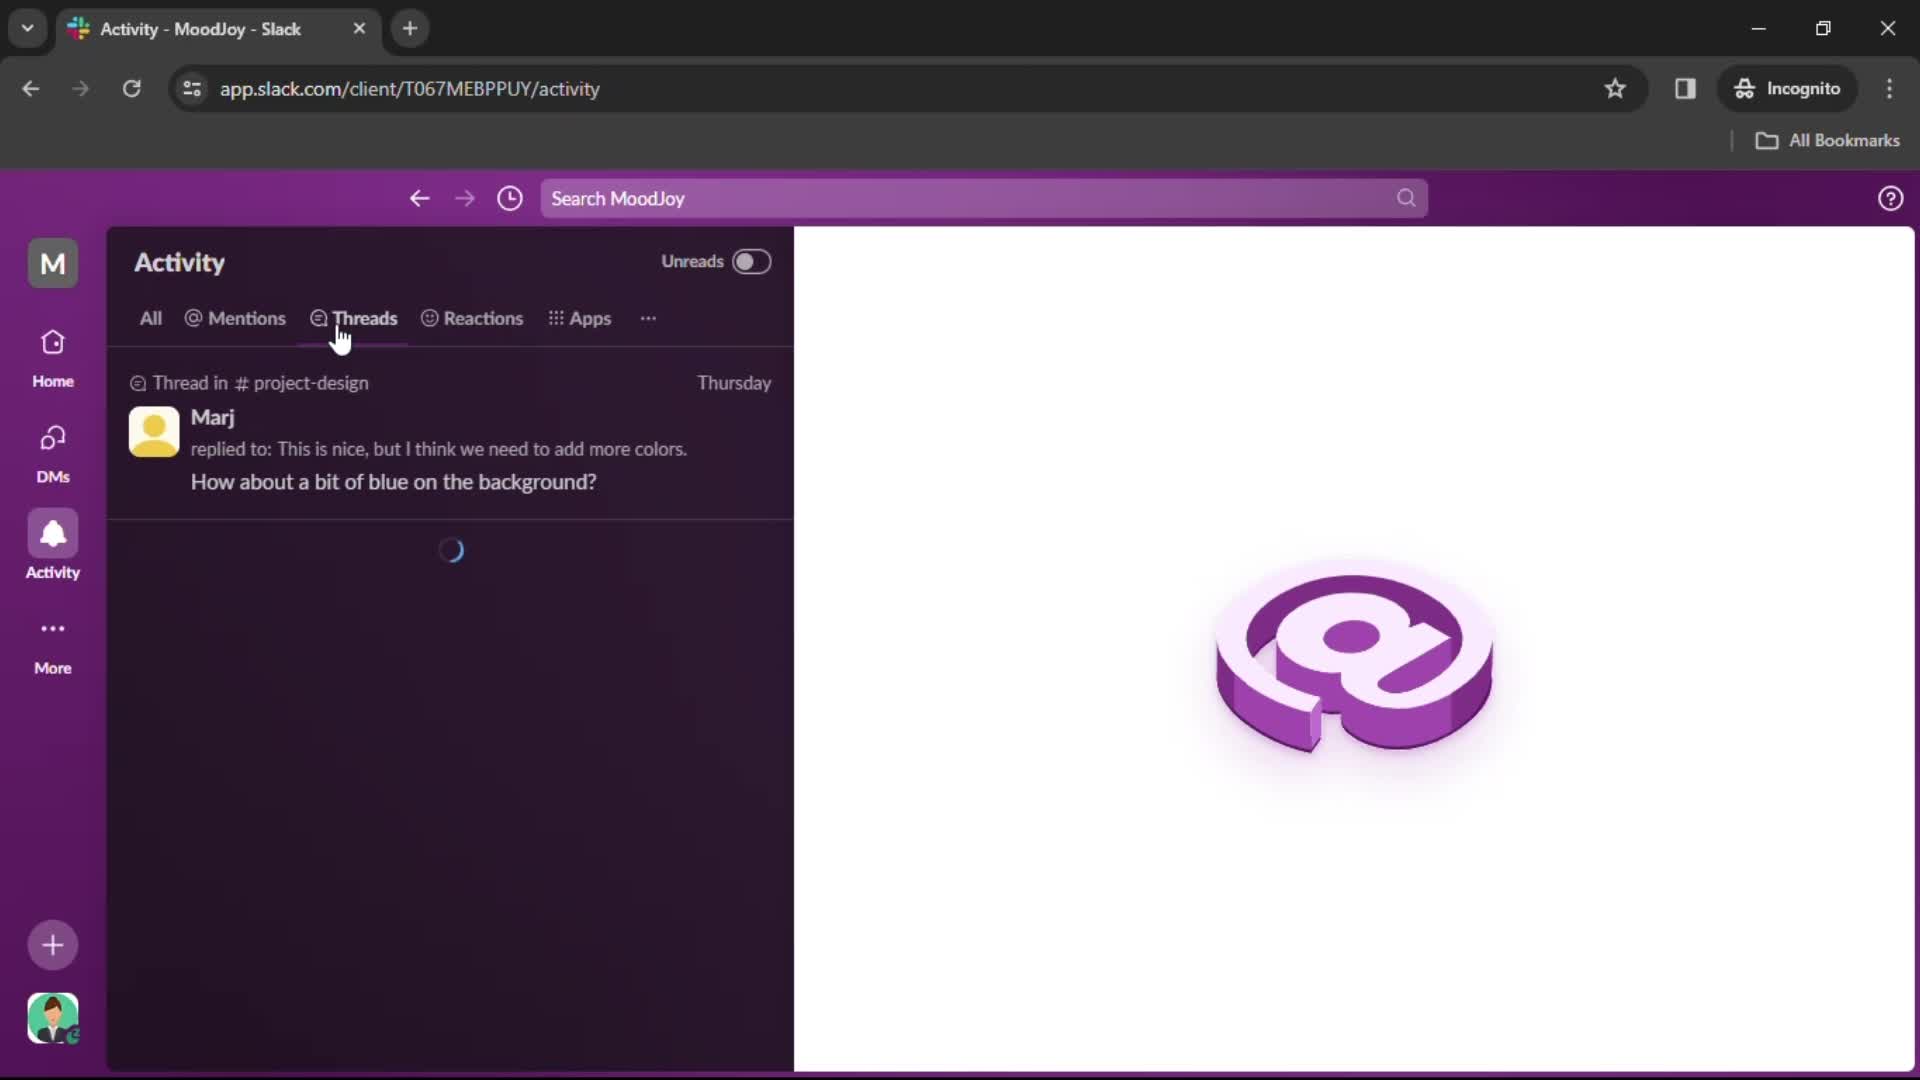The width and height of the screenshot is (1920, 1080).
Task: Click thread in #project-design
Action: click(x=260, y=382)
